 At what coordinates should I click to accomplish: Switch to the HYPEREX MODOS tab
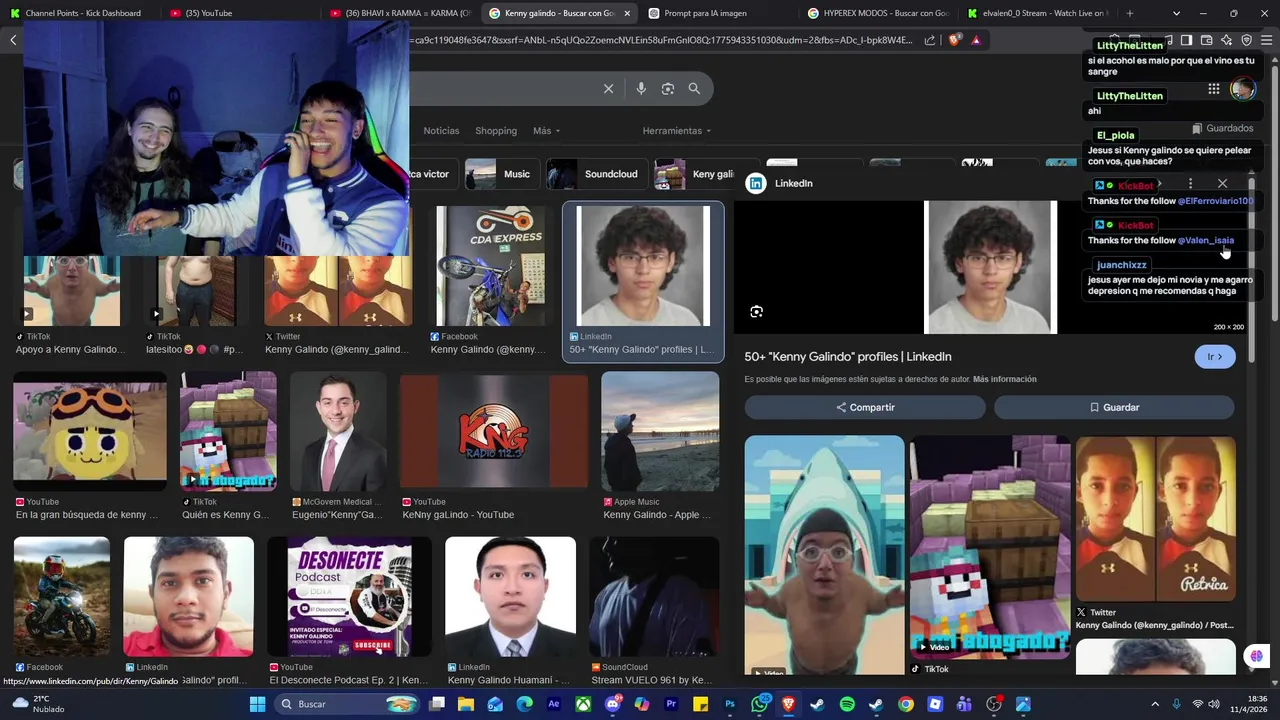tap(877, 13)
